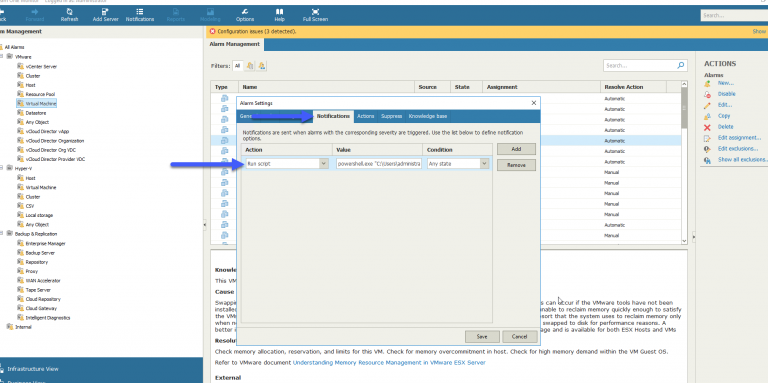768x383 pixels.
Task: Select Datastore in the VMware tree
Action: (x=32, y=113)
